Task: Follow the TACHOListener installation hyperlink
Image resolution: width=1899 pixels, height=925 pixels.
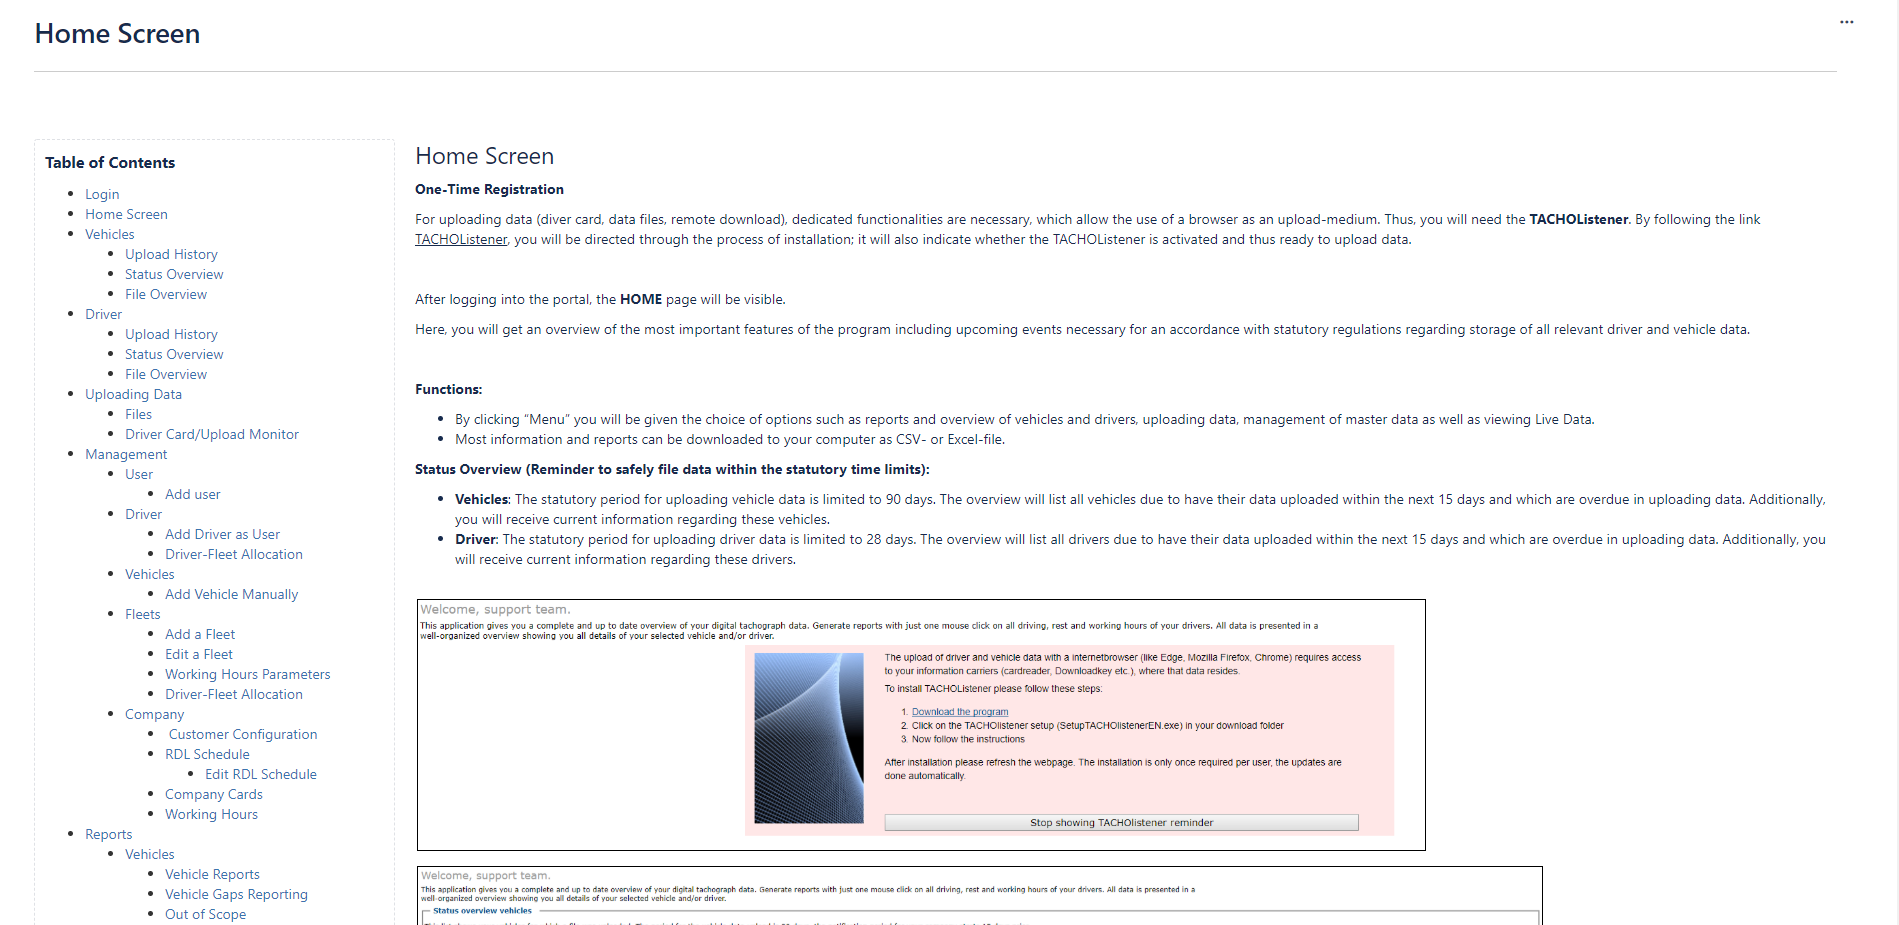Action: tap(461, 239)
